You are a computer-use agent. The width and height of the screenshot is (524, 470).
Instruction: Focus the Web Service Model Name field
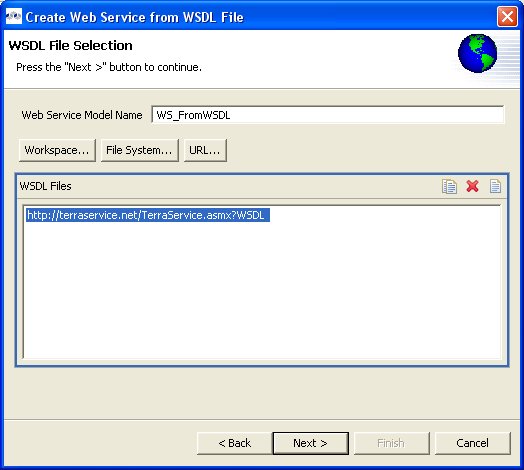point(328,115)
